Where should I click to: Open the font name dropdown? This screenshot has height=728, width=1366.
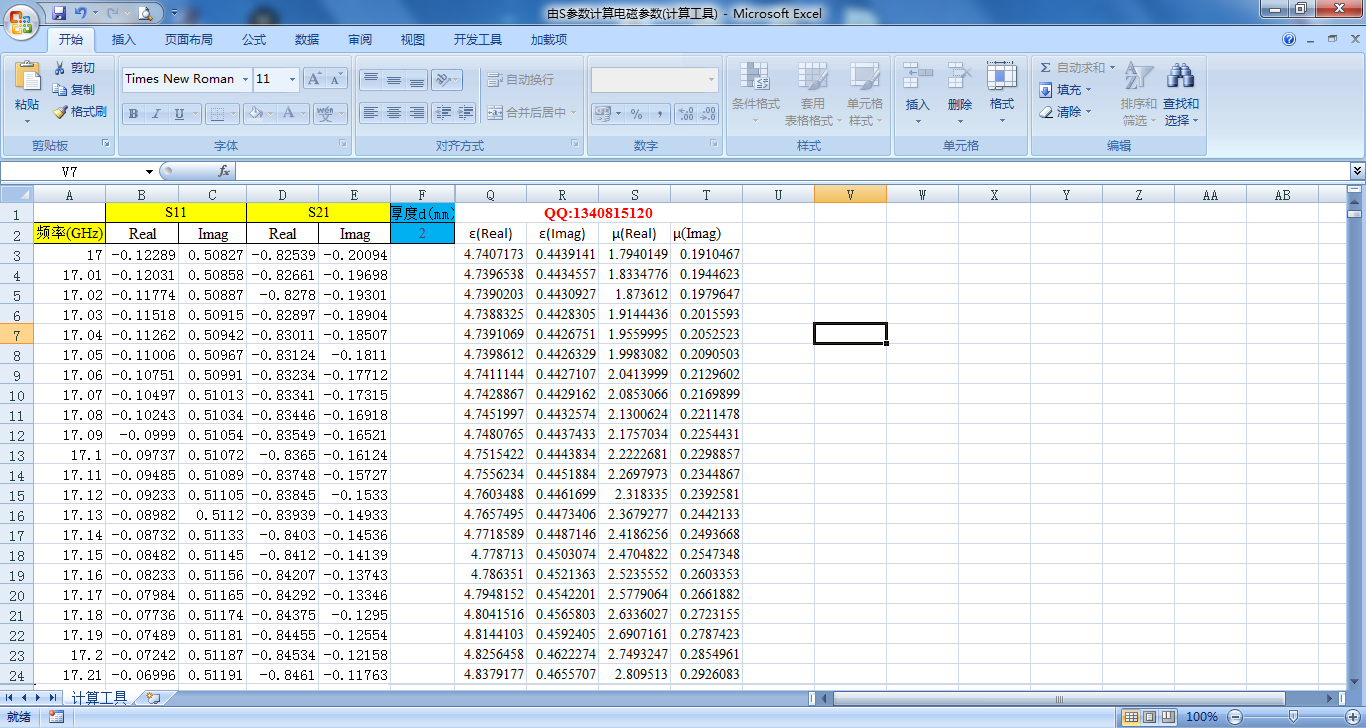coord(245,79)
